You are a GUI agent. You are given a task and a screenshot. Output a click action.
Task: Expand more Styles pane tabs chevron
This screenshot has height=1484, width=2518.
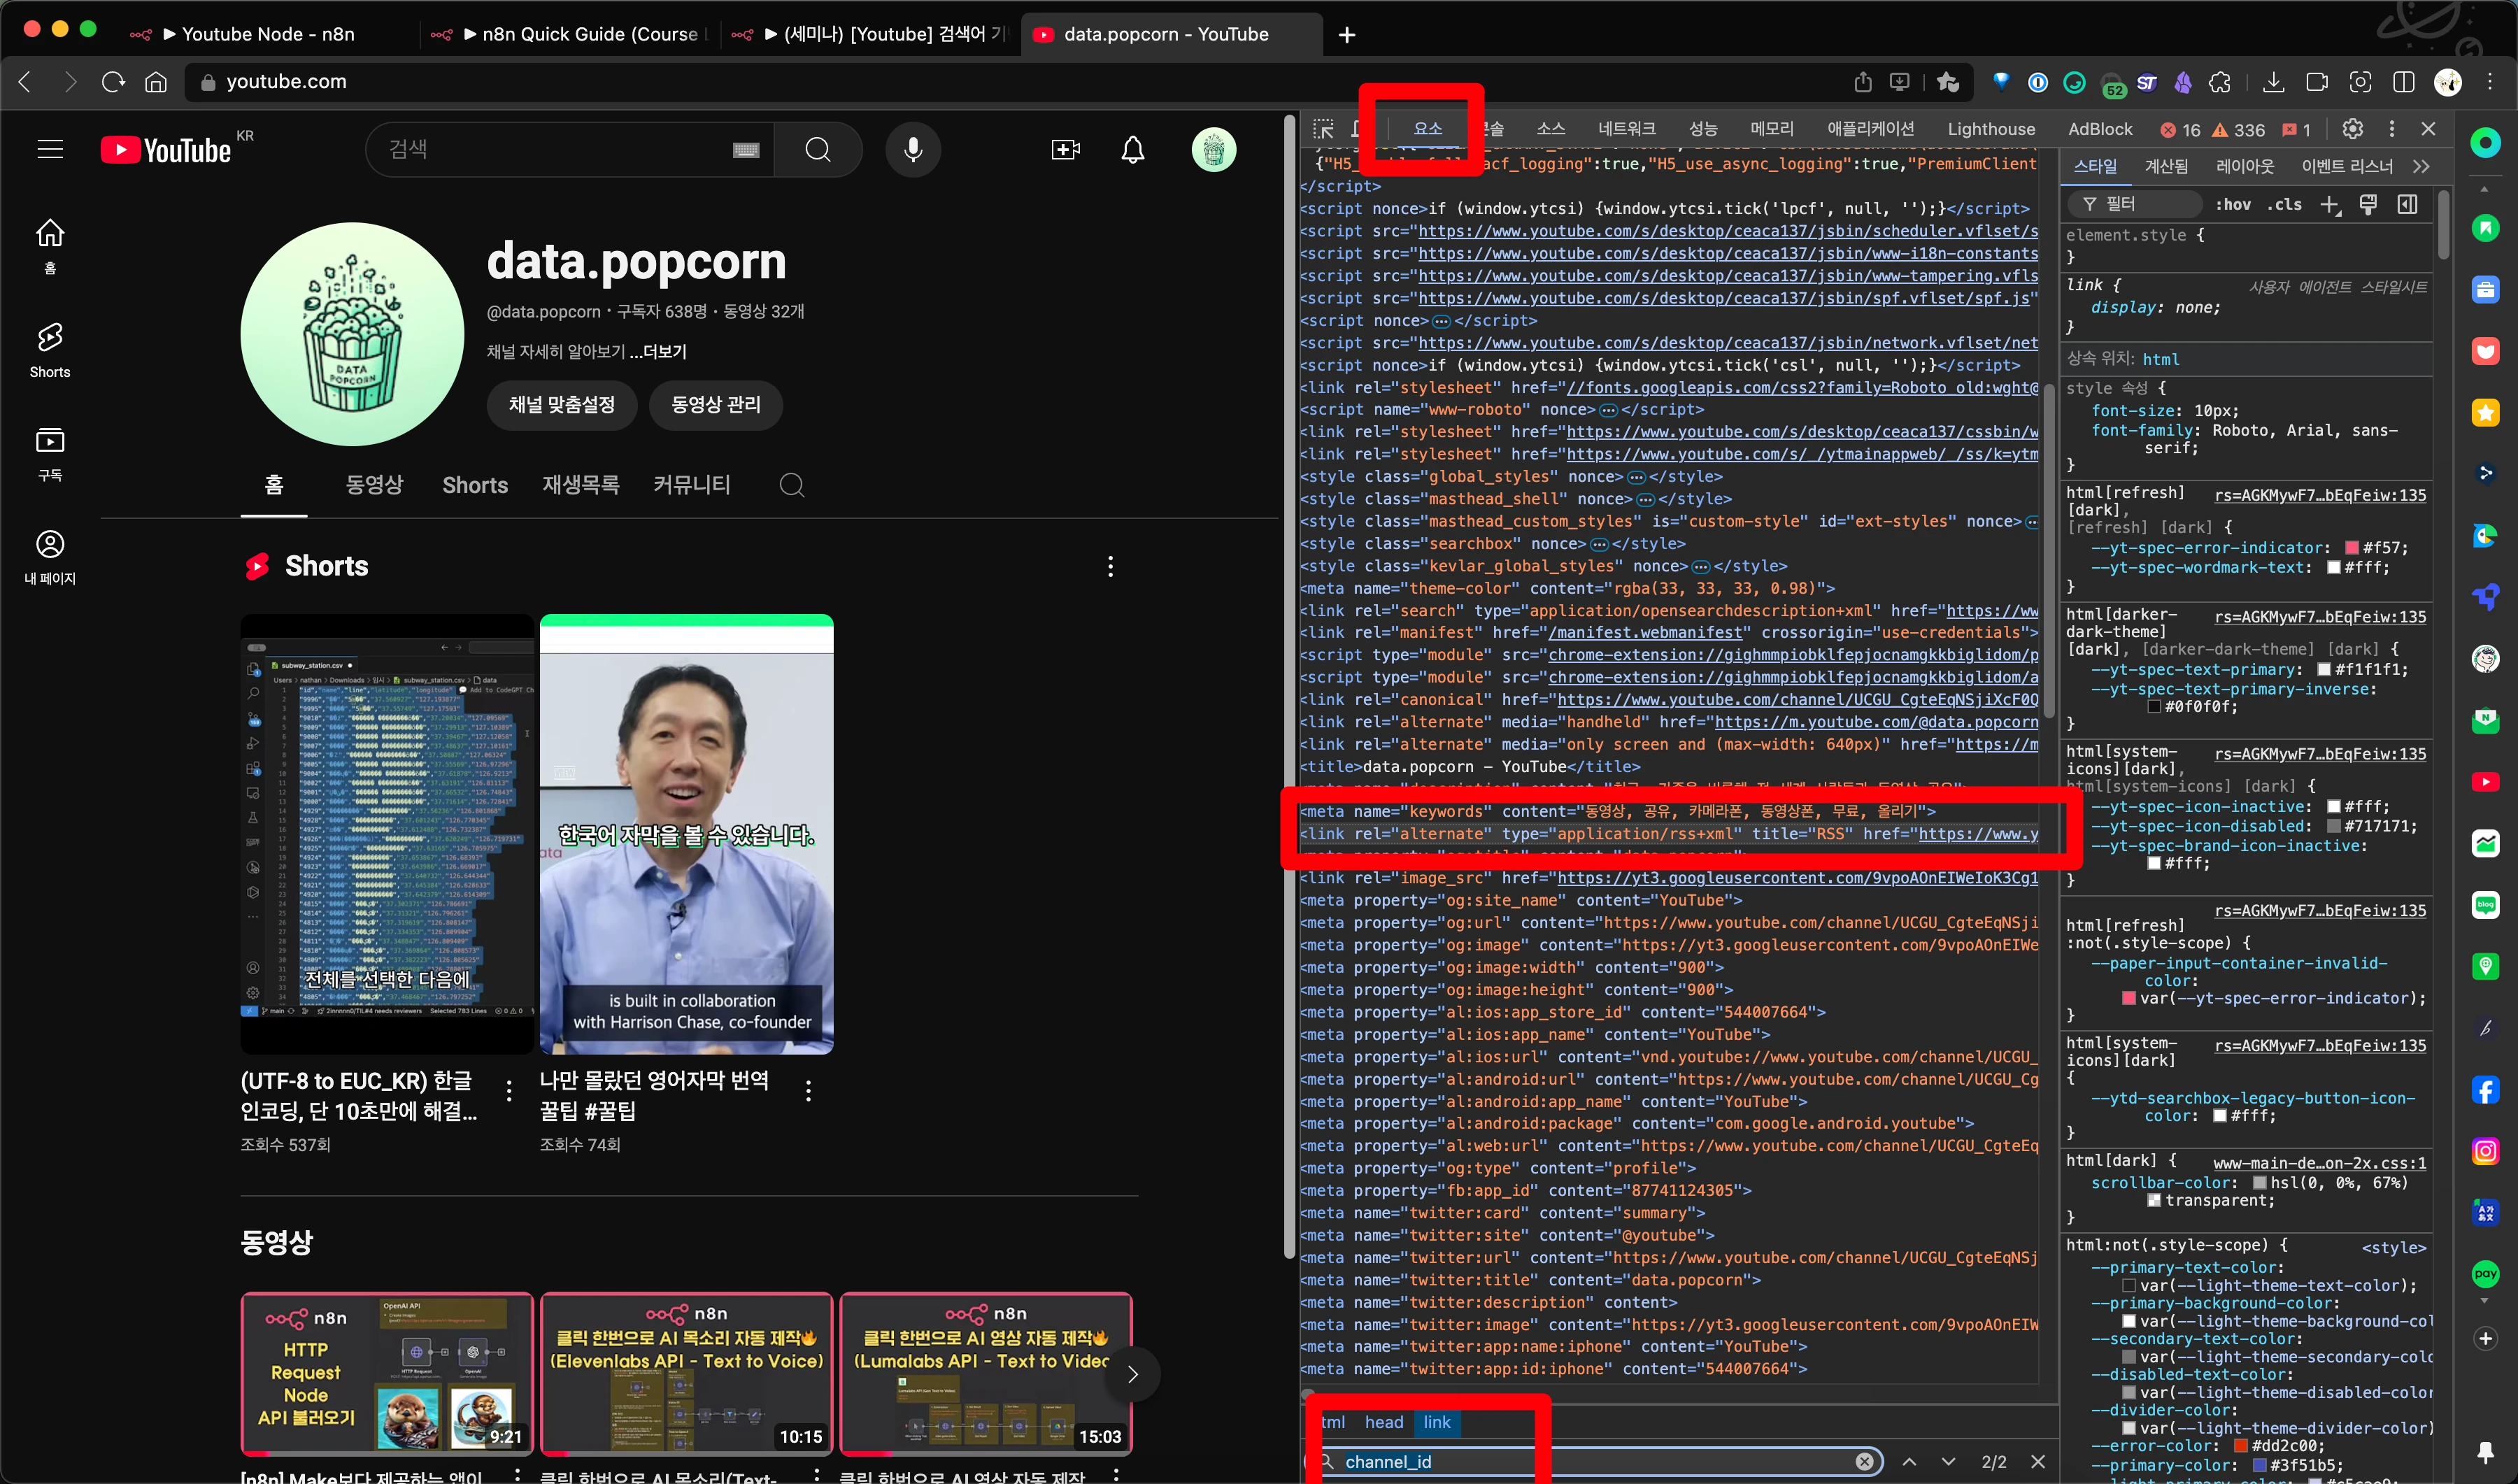[2420, 166]
